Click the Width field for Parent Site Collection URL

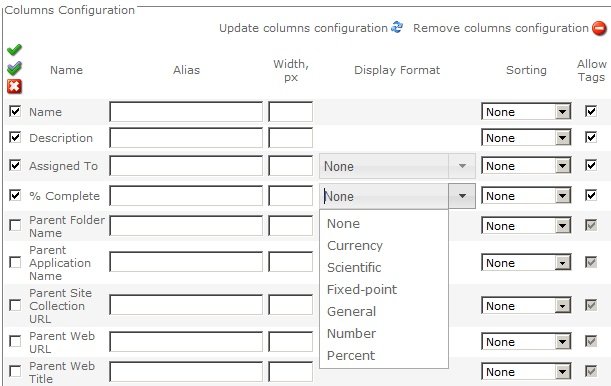pyautogui.click(x=290, y=305)
